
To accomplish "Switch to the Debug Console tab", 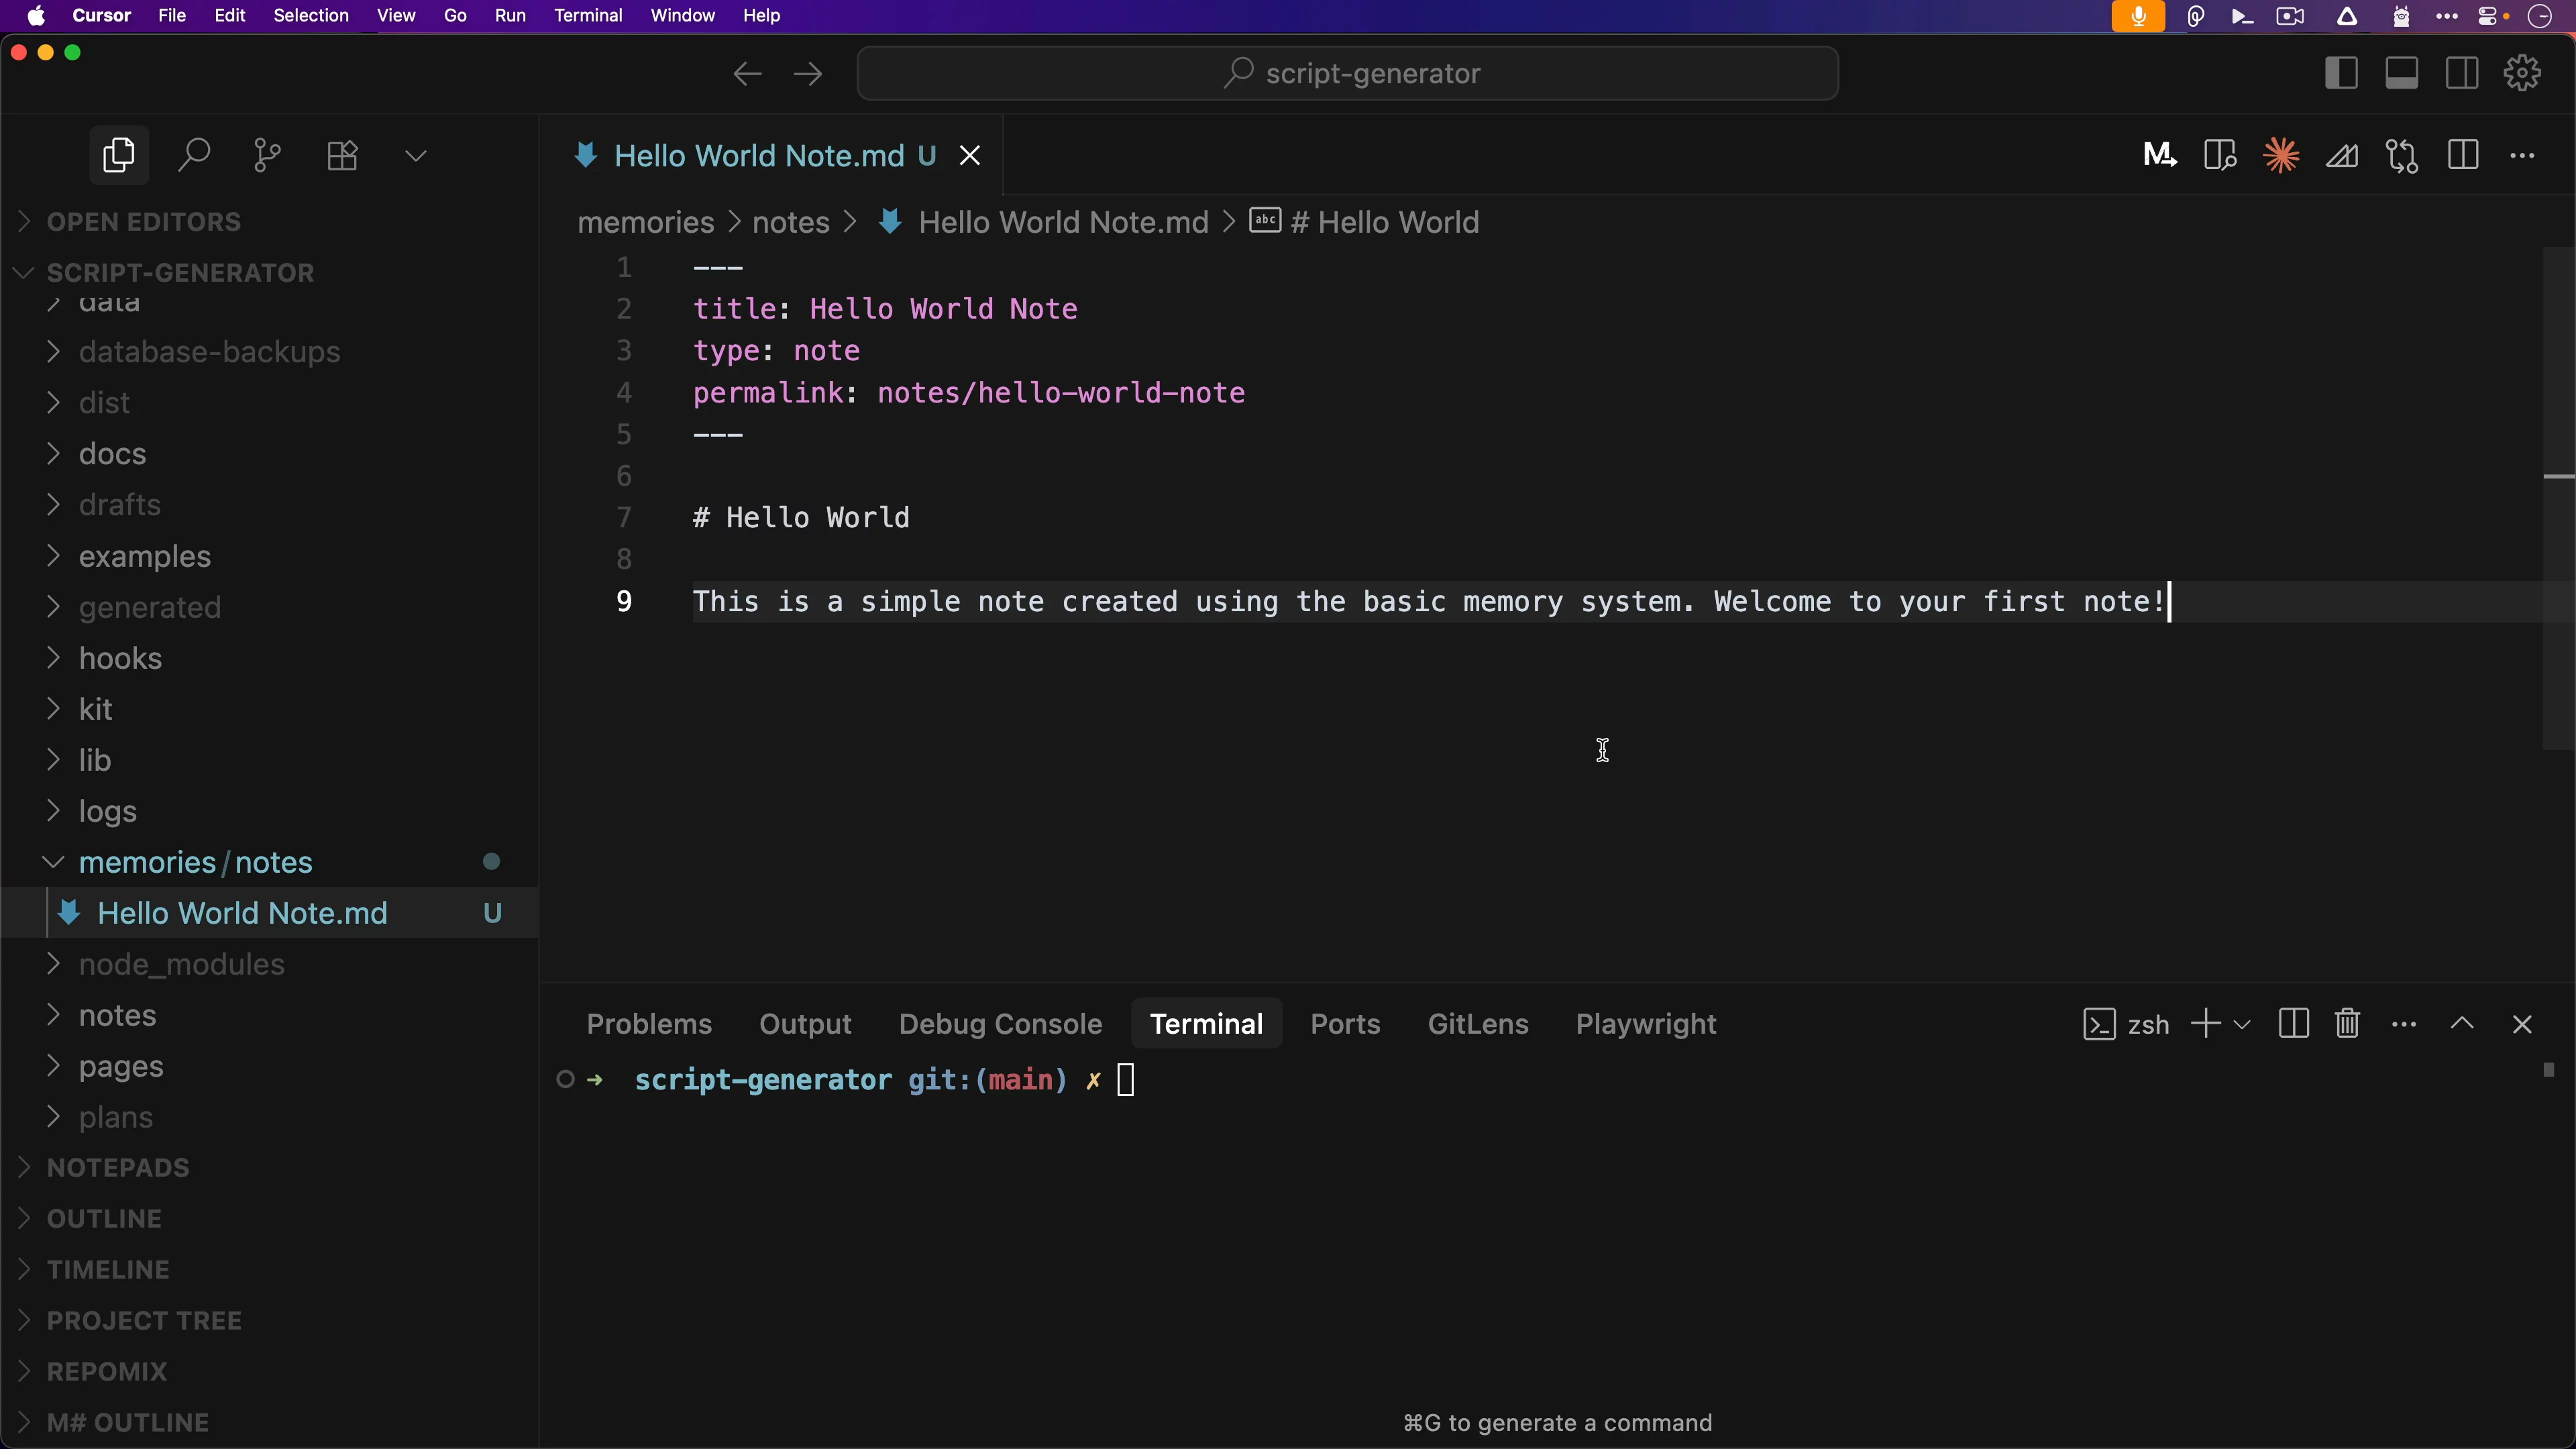I will (x=1000, y=1024).
